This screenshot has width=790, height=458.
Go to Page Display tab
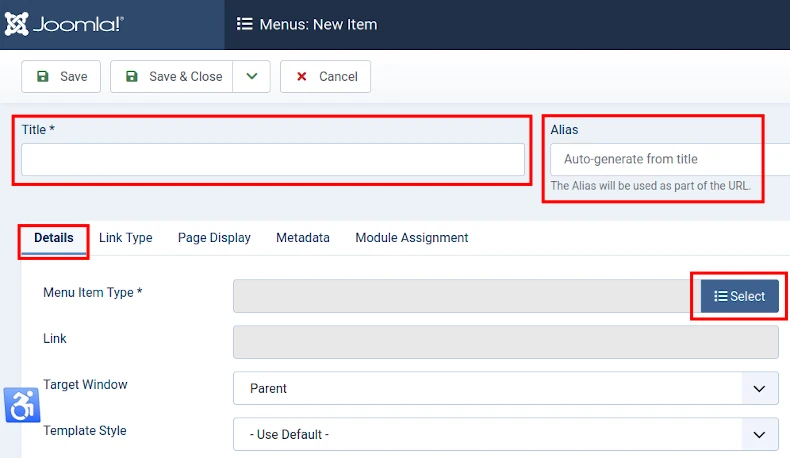[x=214, y=238]
